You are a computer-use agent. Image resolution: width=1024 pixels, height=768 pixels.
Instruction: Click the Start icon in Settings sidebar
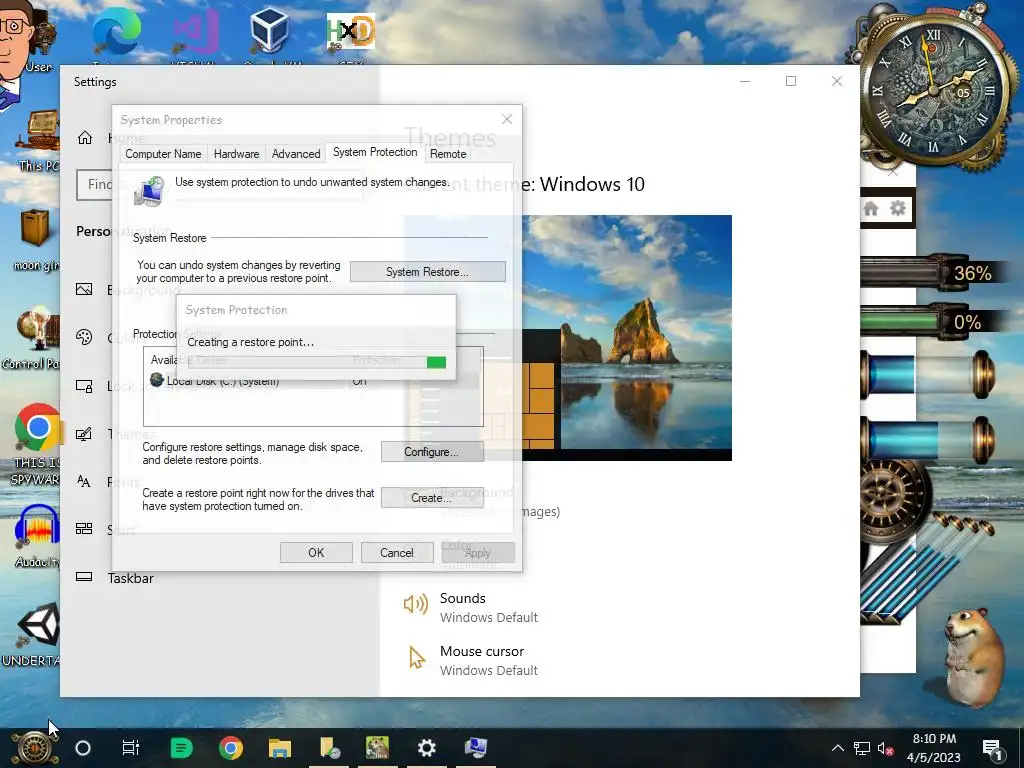[x=84, y=528]
